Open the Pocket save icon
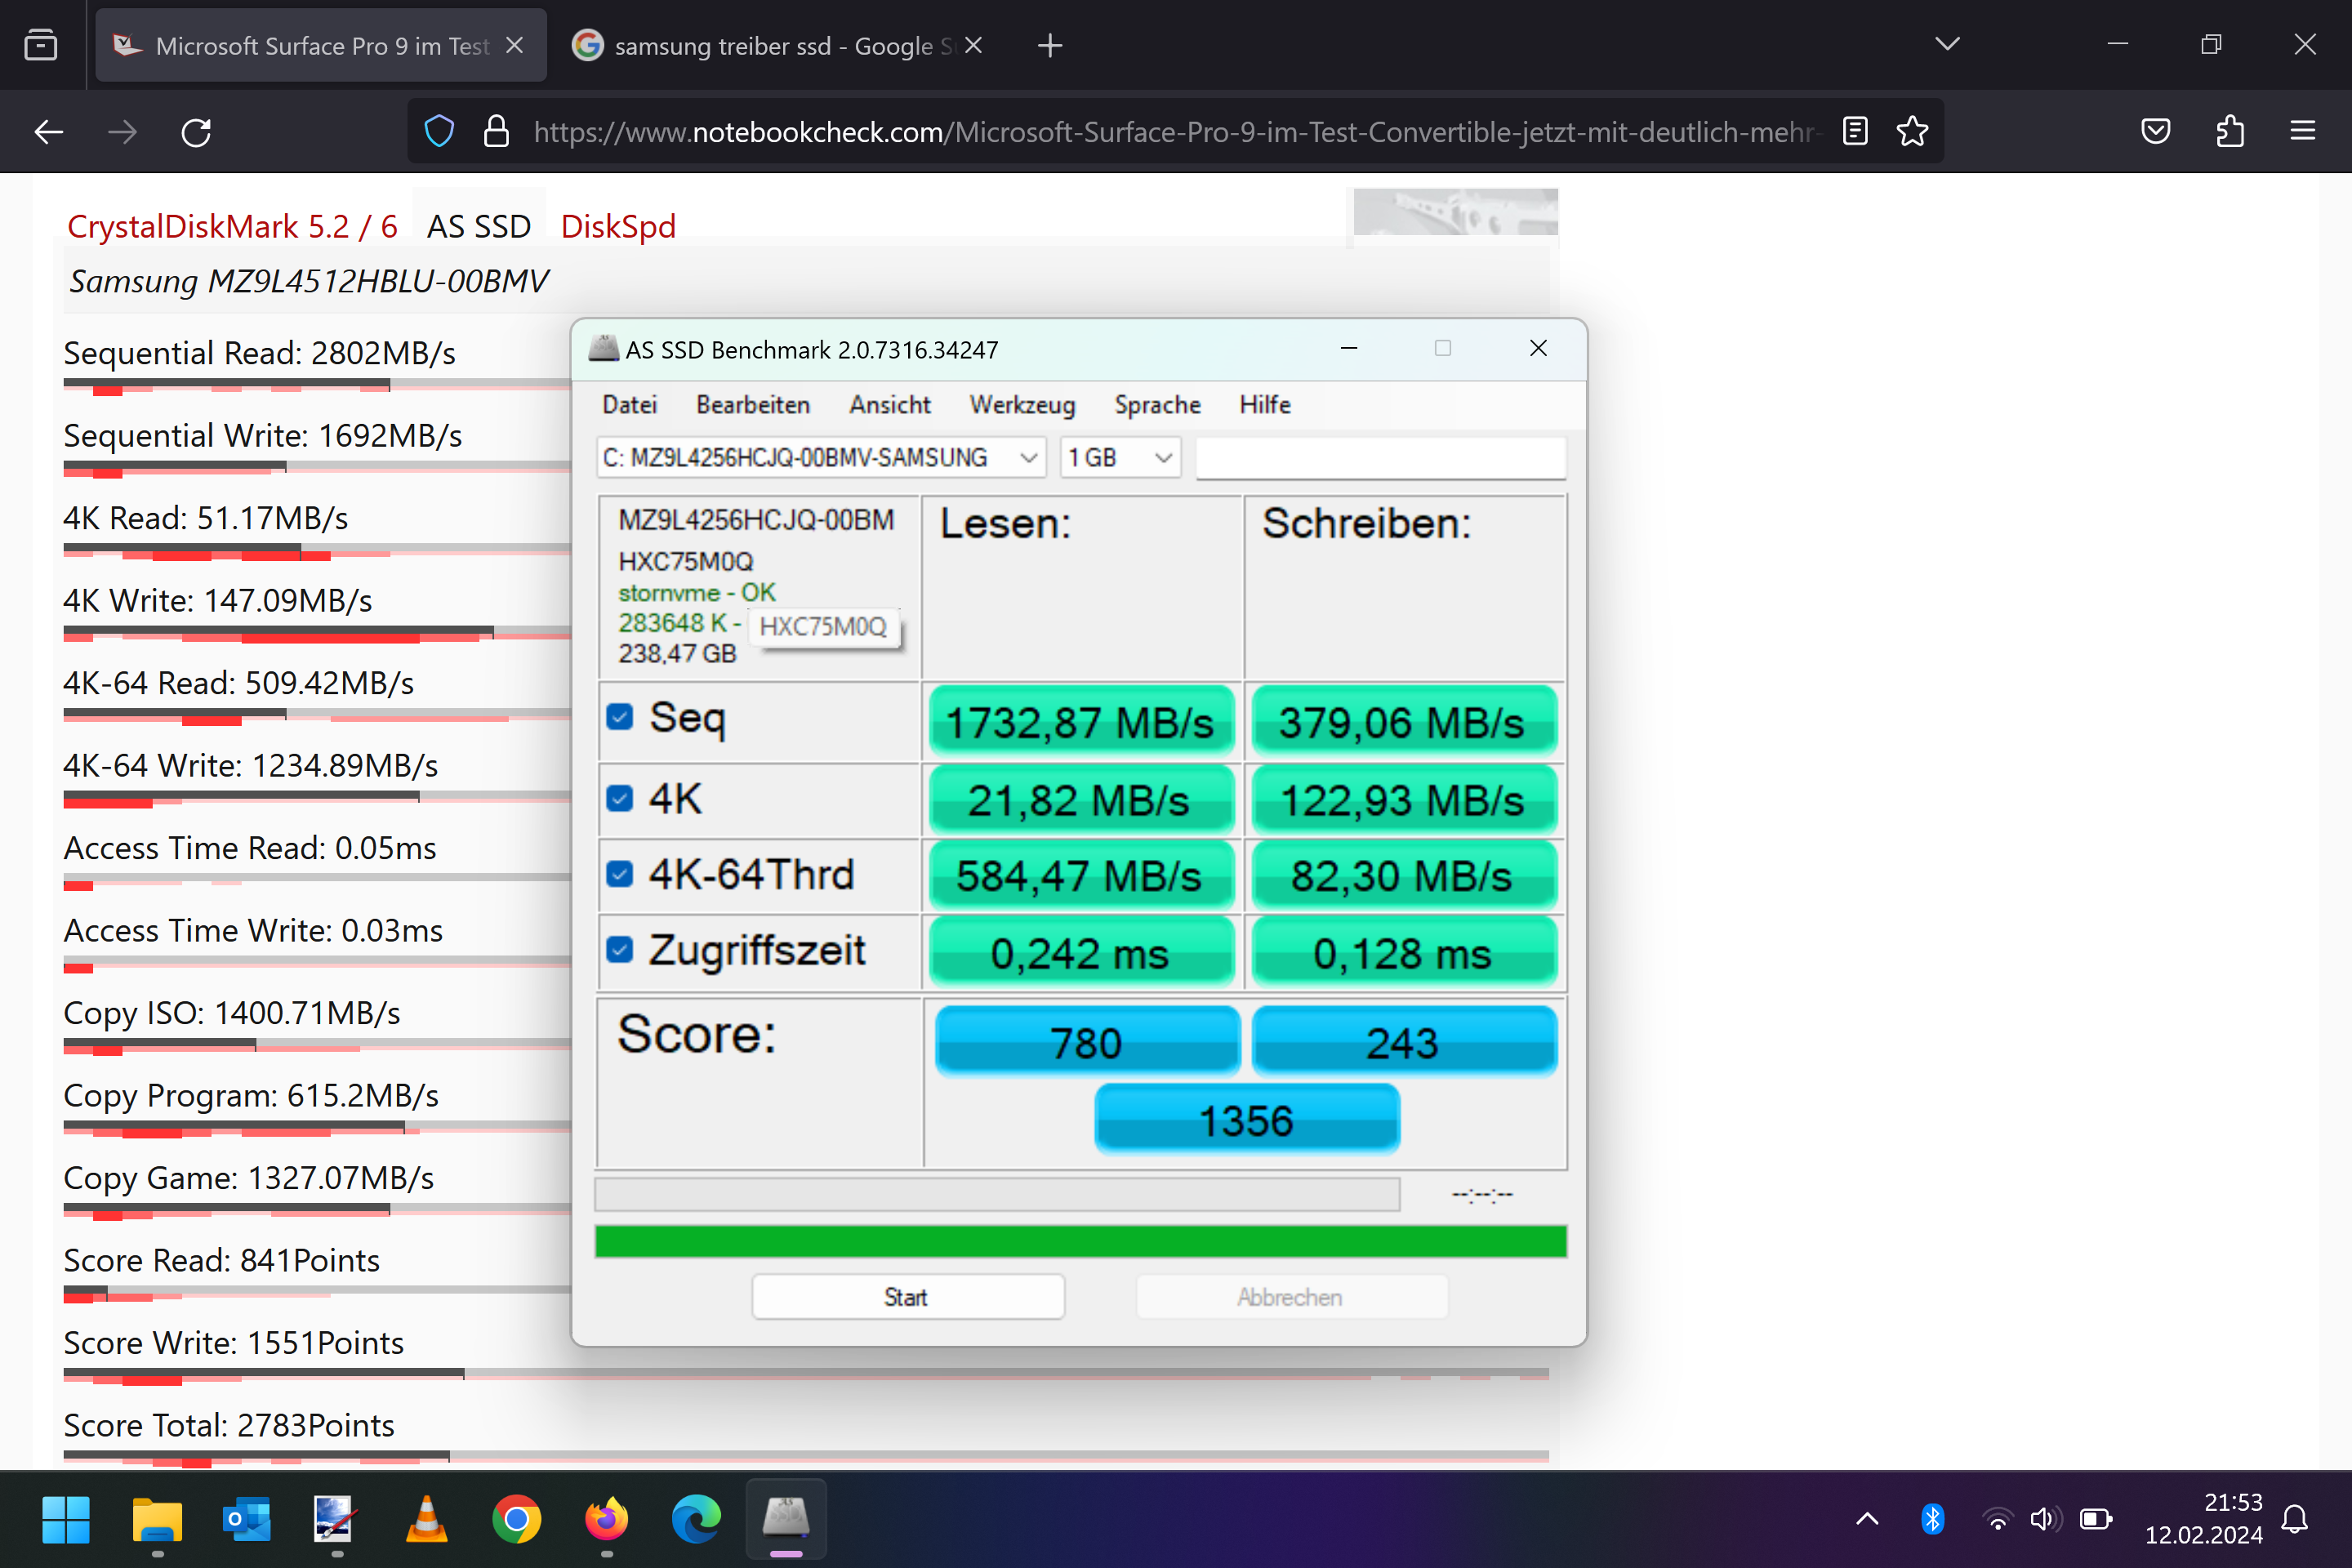Image resolution: width=2352 pixels, height=1568 pixels. click(x=2155, y=131)
